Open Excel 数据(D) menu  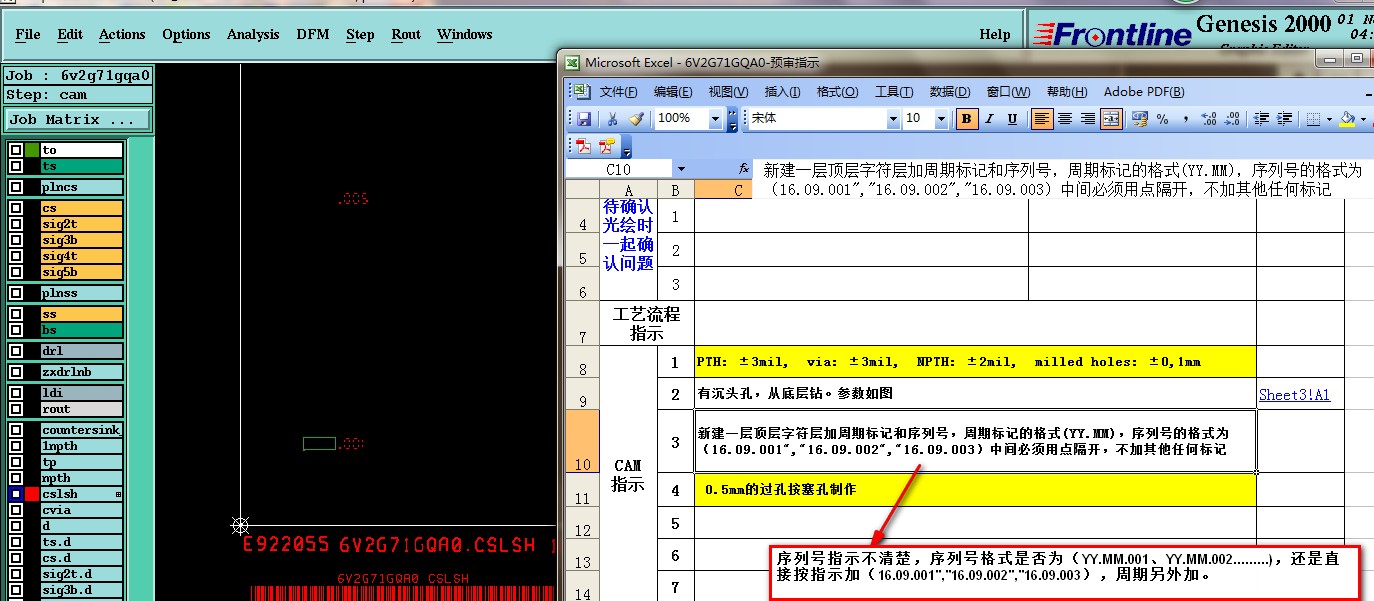[x=949, y=92]
